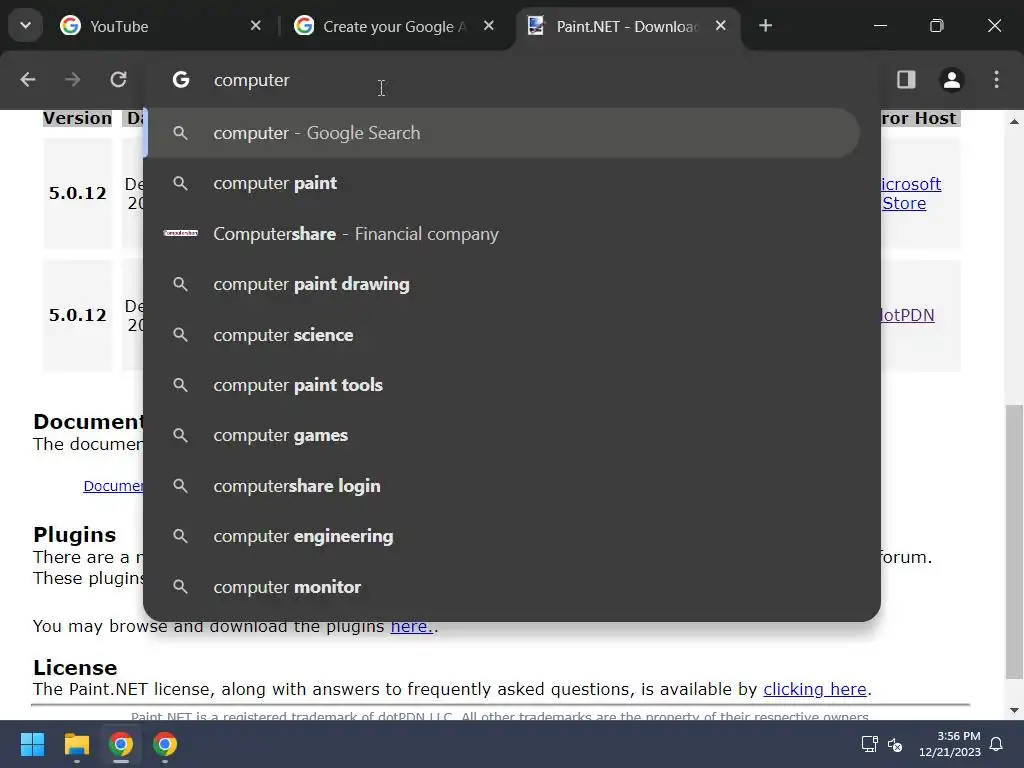Open the dotPDN mirror link
The image size is (1024, 768).
pos(908,315)
